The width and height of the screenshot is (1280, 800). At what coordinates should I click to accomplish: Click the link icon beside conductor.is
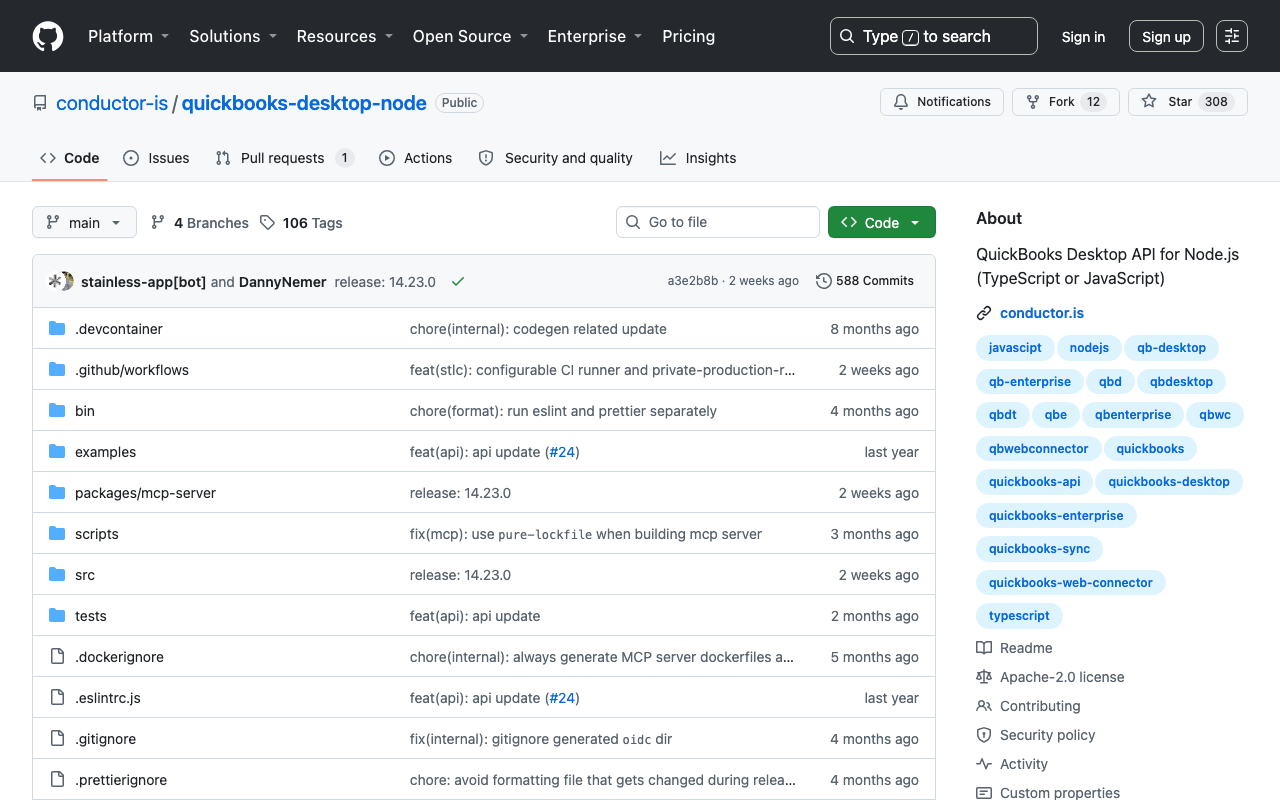(984, 313)
